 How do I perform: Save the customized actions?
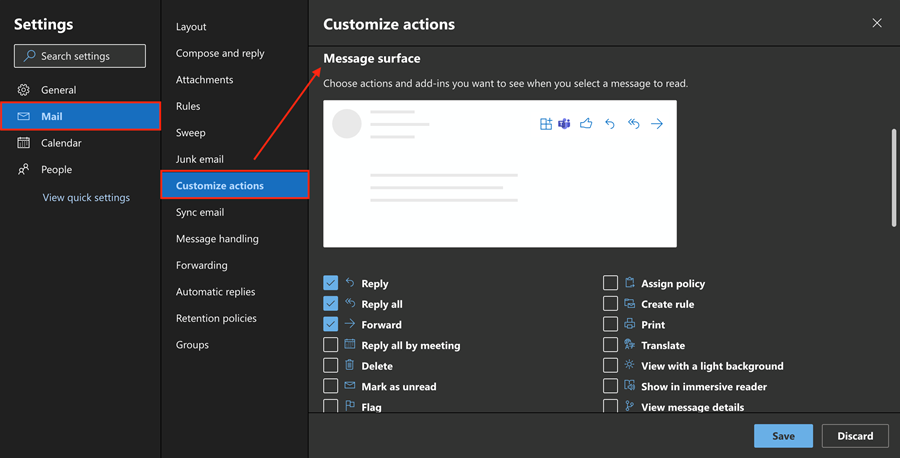pyautogui.click(x=783, y=436)
